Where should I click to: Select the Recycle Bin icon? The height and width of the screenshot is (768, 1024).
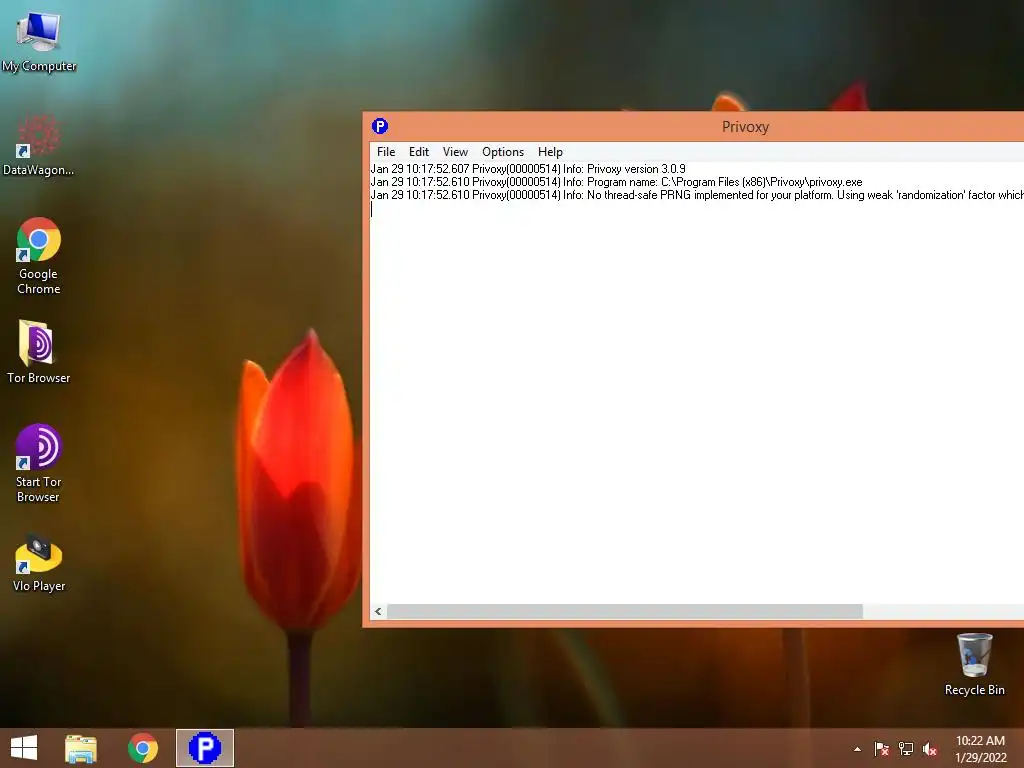click(974, 664)
